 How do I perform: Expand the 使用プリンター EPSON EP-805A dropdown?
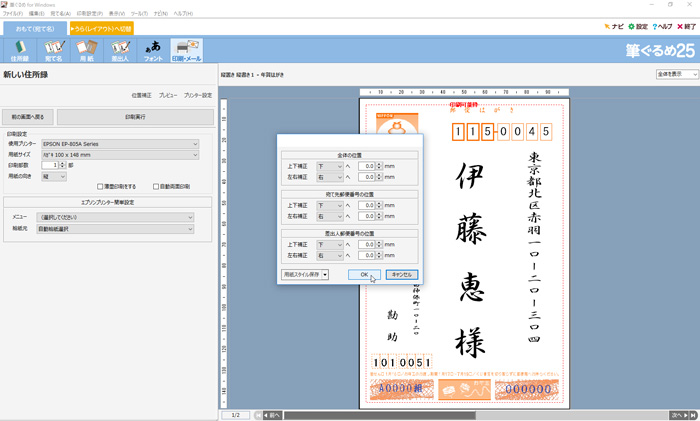click(x=119, y=144)
